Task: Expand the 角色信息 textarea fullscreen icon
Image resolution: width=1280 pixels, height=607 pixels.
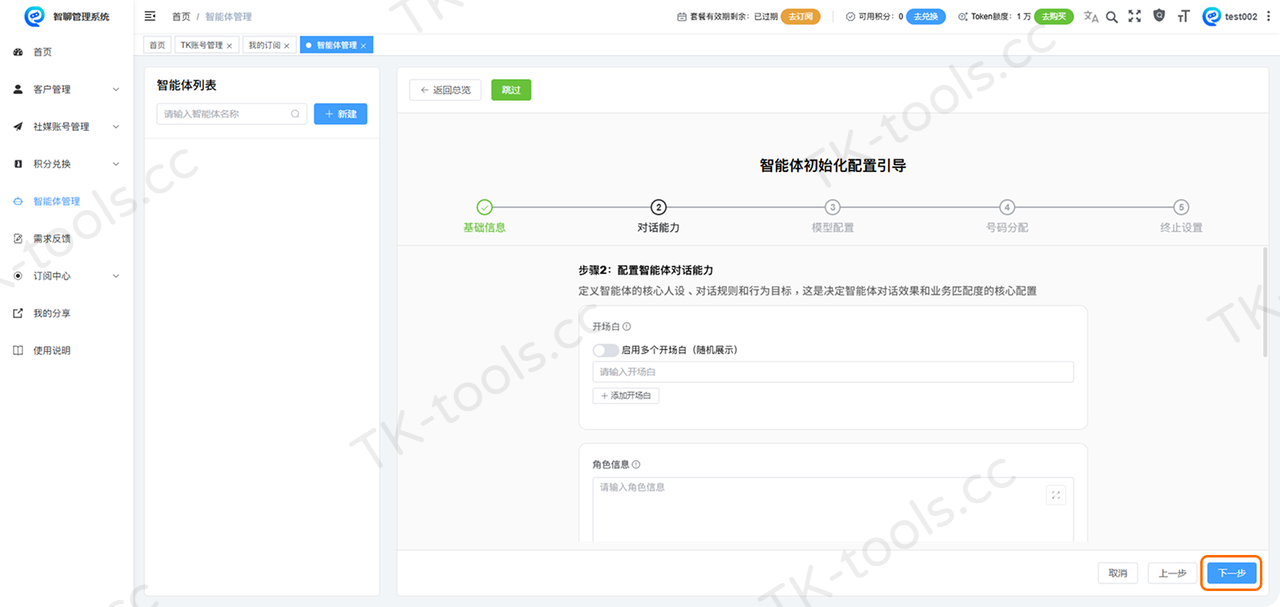Action: point(1056,495)
